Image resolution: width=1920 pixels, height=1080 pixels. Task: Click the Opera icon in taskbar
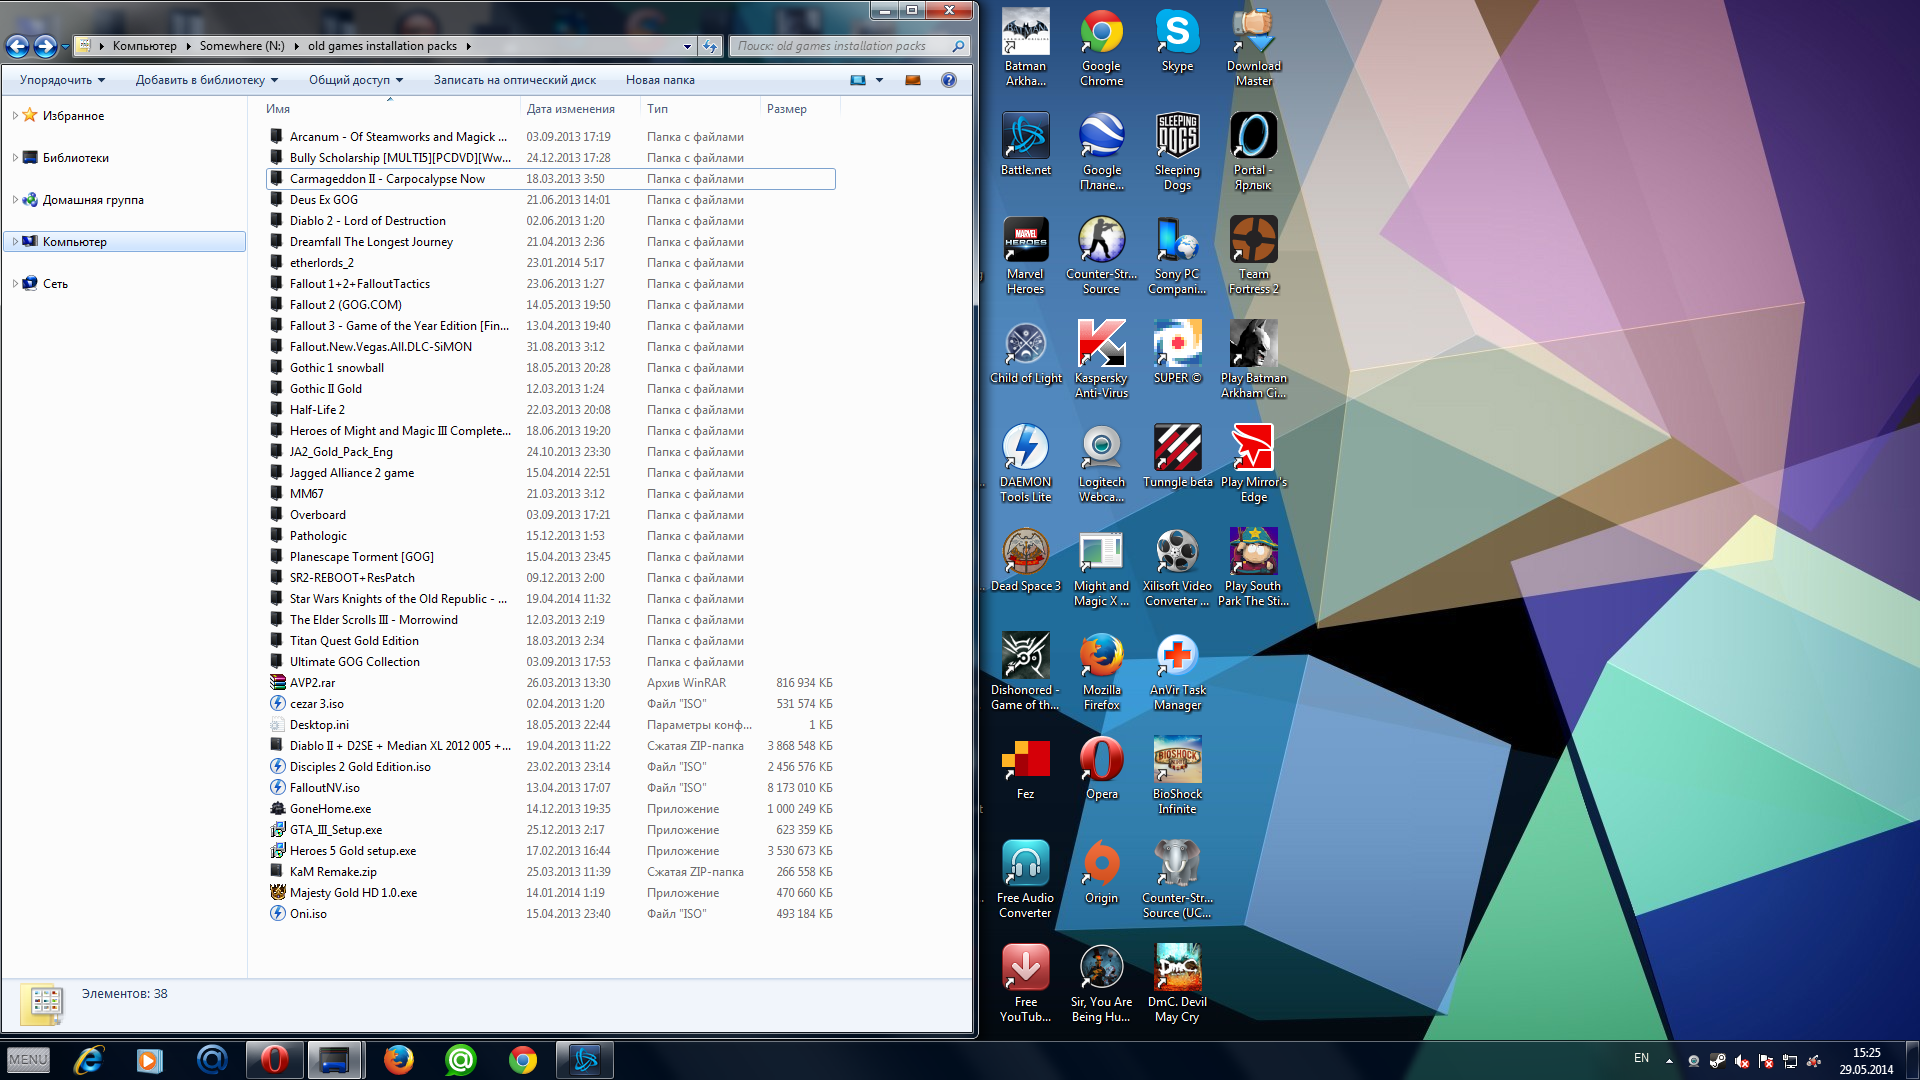[274, 1059]
